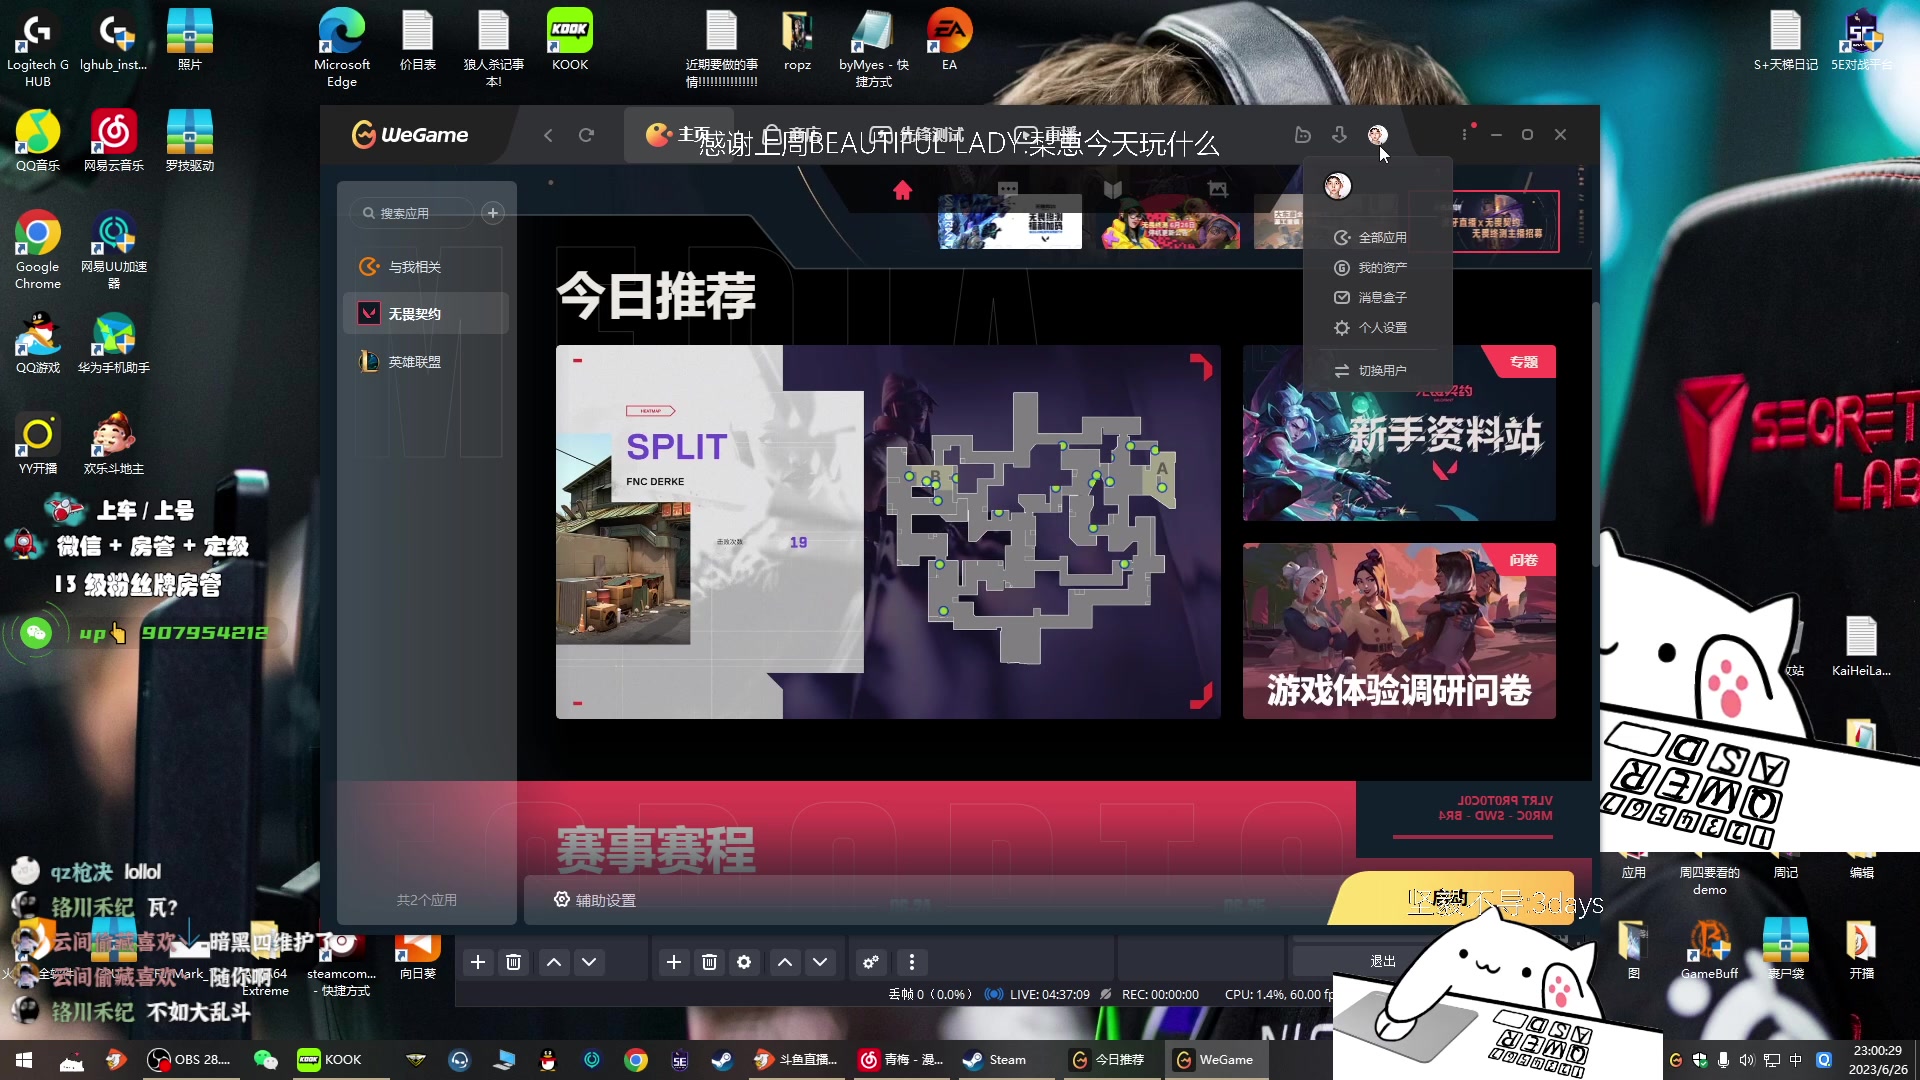Click the first black-white banner thumbnail
This screenshot has height=1080, width=1920.
tap(1009, 221)
